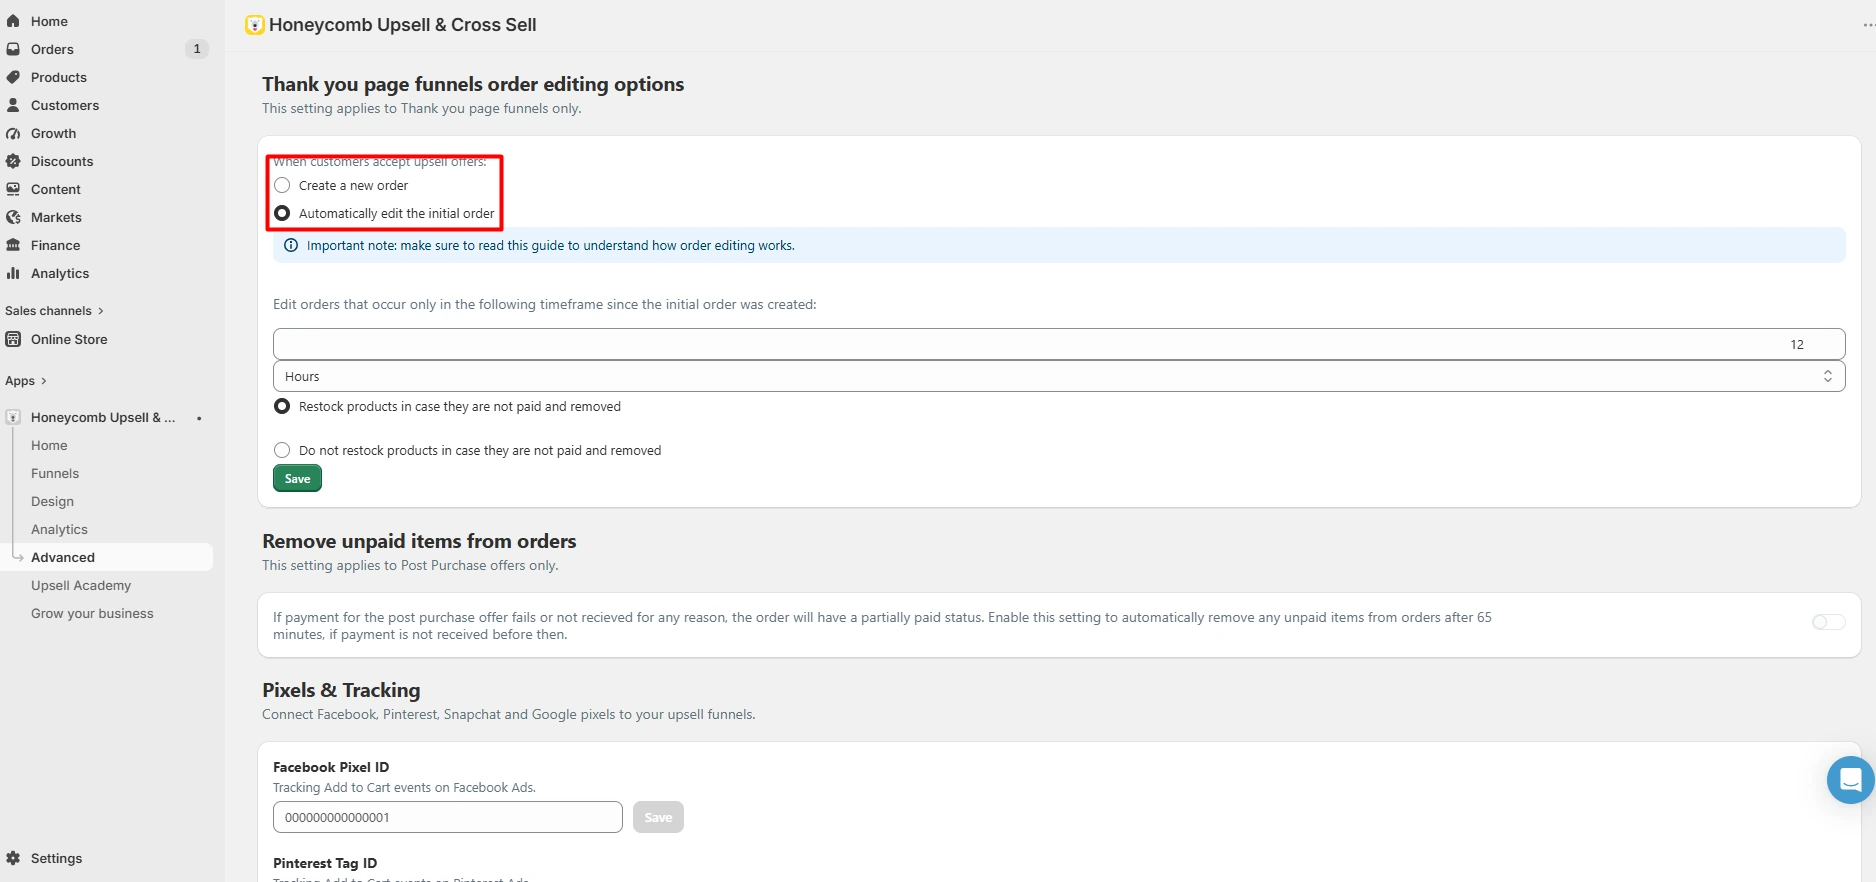
Task: Click the Content icon in the sidebar
Action: point(13,189)
